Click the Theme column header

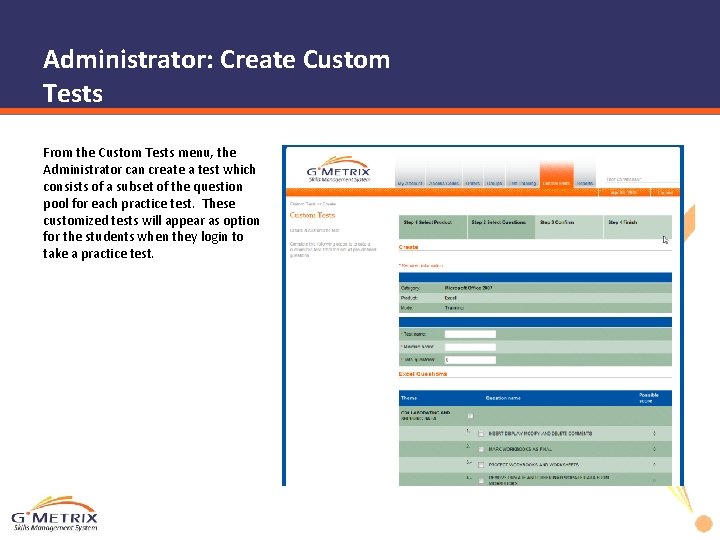[x=409, y=398]
